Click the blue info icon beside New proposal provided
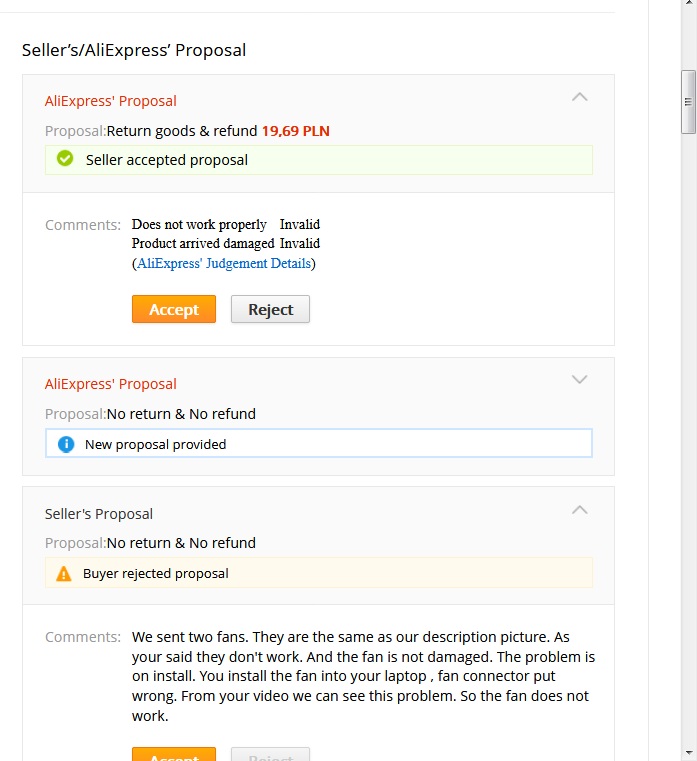 [x=66, y=444]
